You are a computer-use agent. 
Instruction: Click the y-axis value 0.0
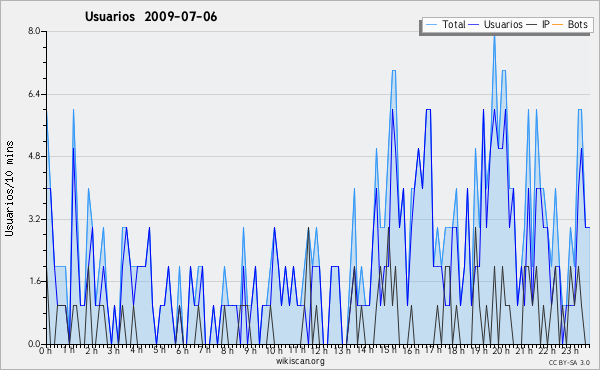tap(34, 344)
